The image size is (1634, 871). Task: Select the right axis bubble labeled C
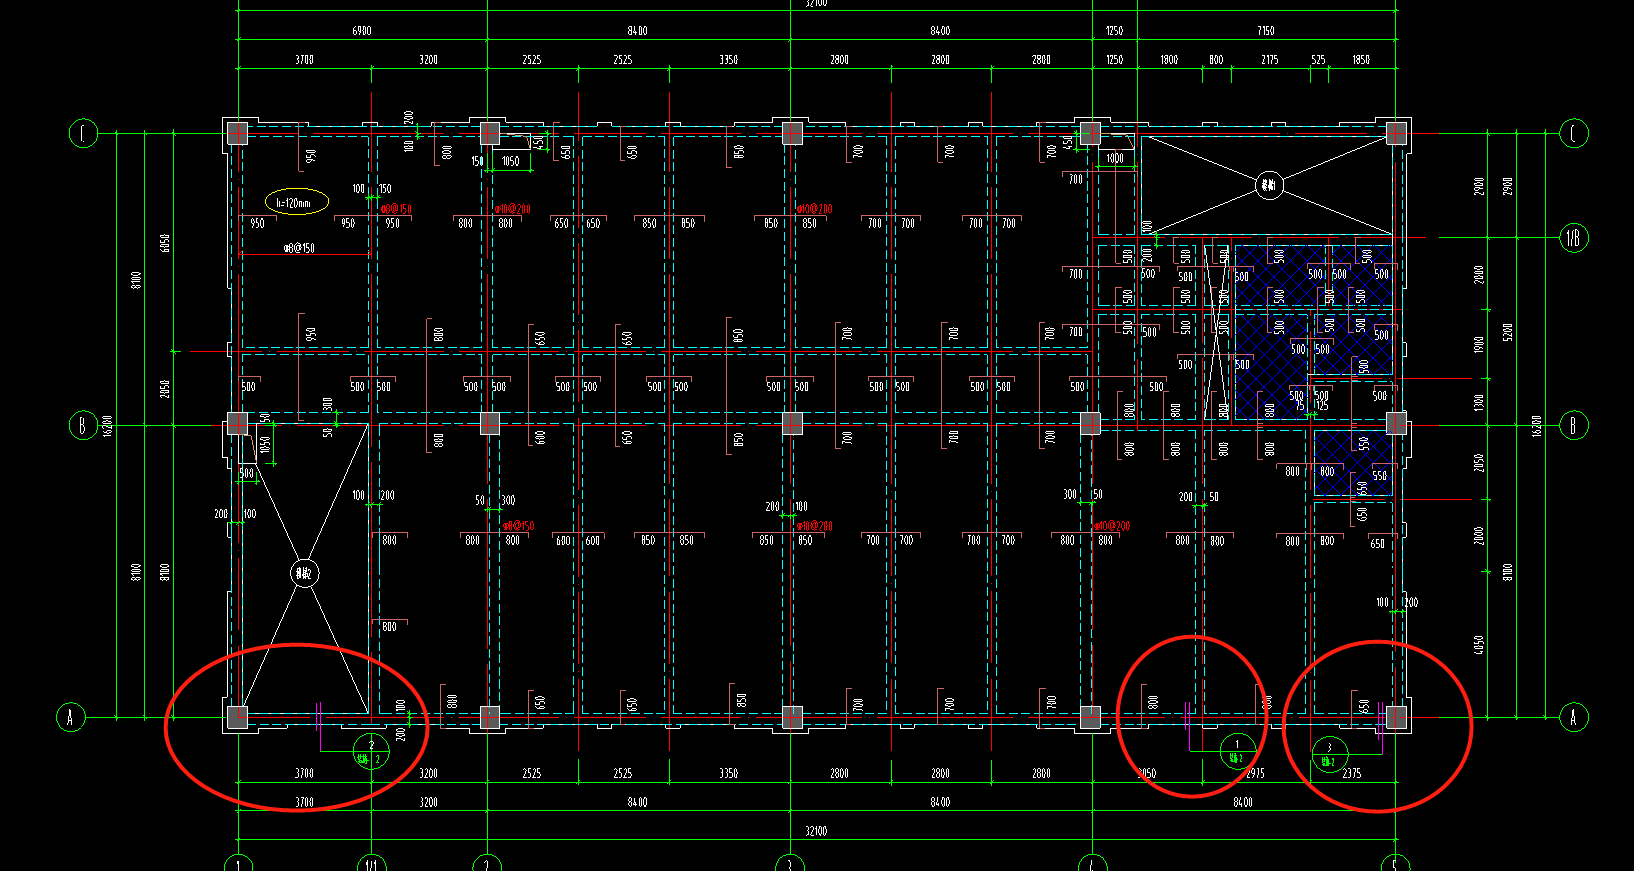pyautogui.click(x=1574, y=133)
